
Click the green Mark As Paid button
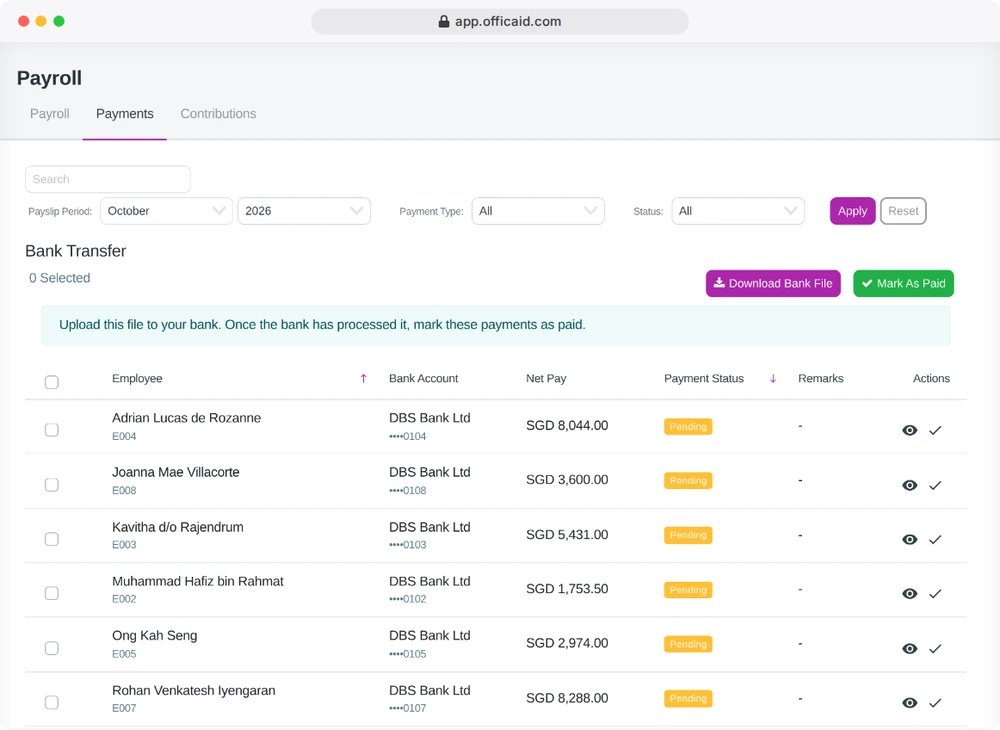tap(904, 284)
